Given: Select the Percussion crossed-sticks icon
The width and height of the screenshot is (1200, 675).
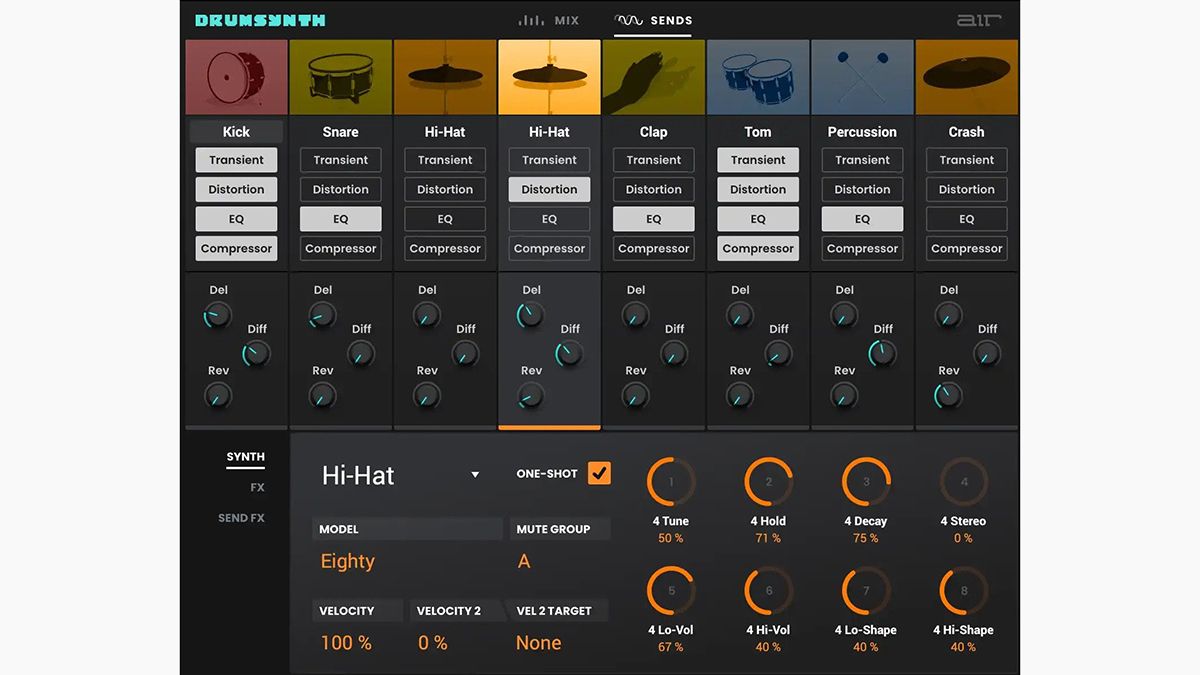Looking at the screenshot, I should point(861,76).
